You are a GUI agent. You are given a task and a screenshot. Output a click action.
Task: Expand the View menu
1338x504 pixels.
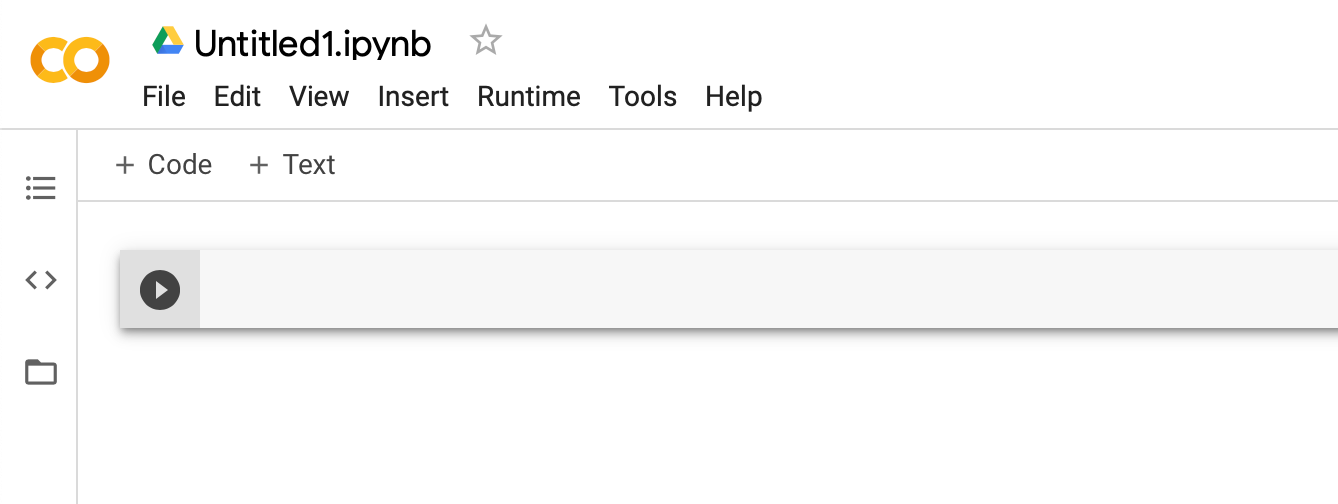pyautogui.click(x=319, y=97)
